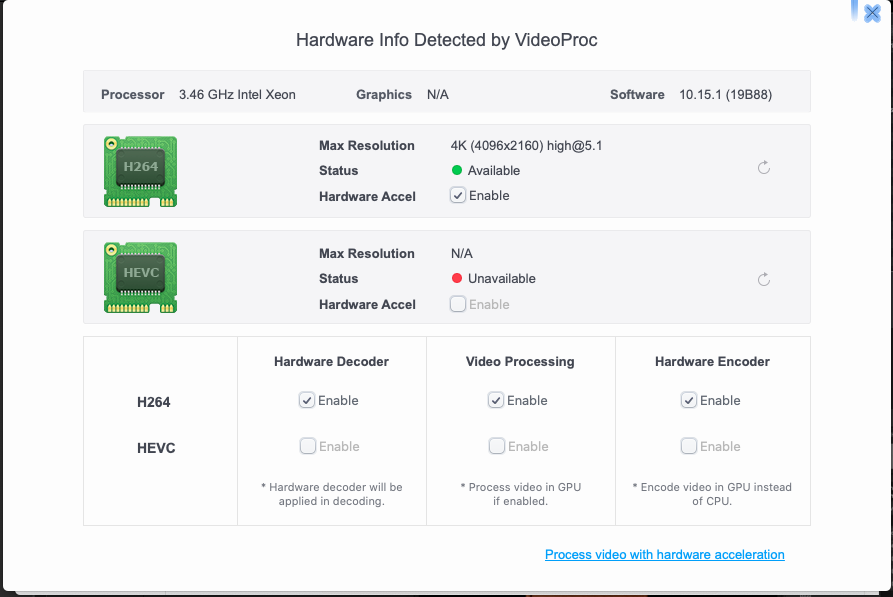This screenshot has width=893, height=597.
Task: Click the Processor 3.46 GHz Intel Xeon text
Action: (x=237, y=95)
